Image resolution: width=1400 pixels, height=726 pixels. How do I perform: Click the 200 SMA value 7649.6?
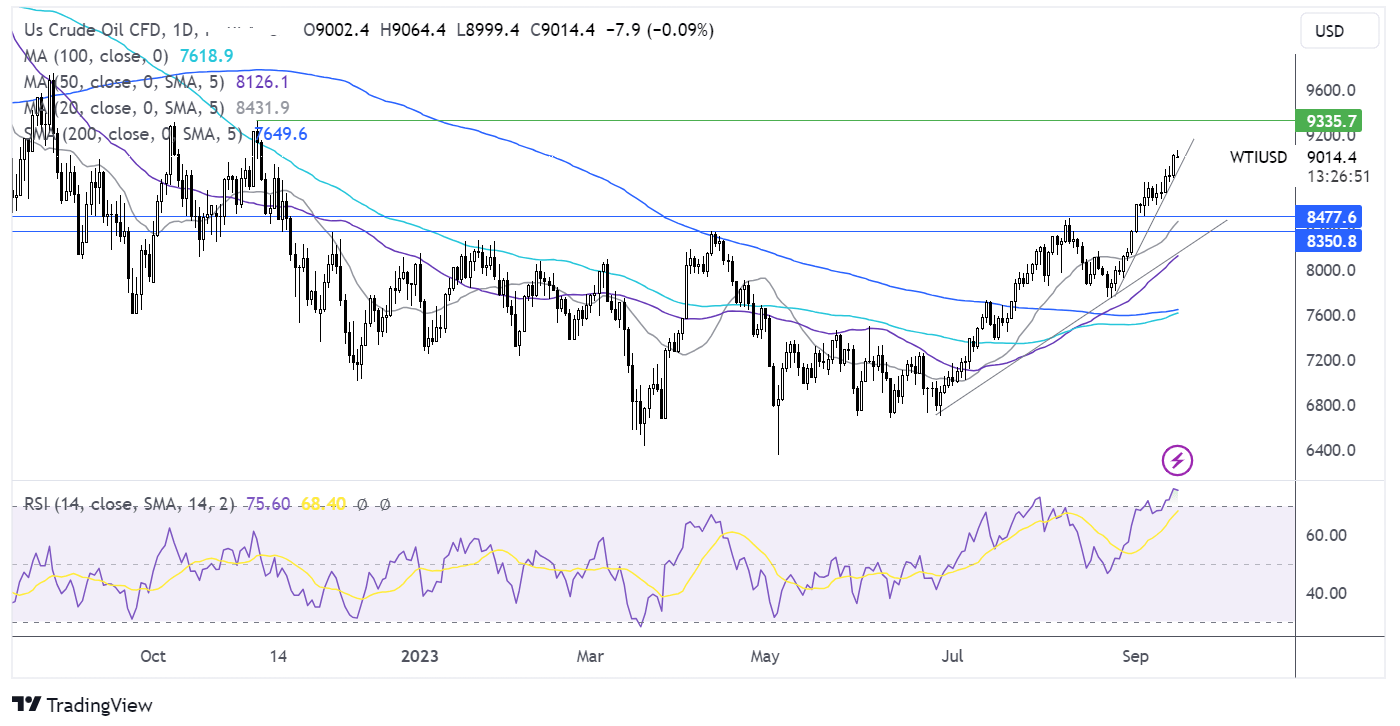tap(281, 134)
